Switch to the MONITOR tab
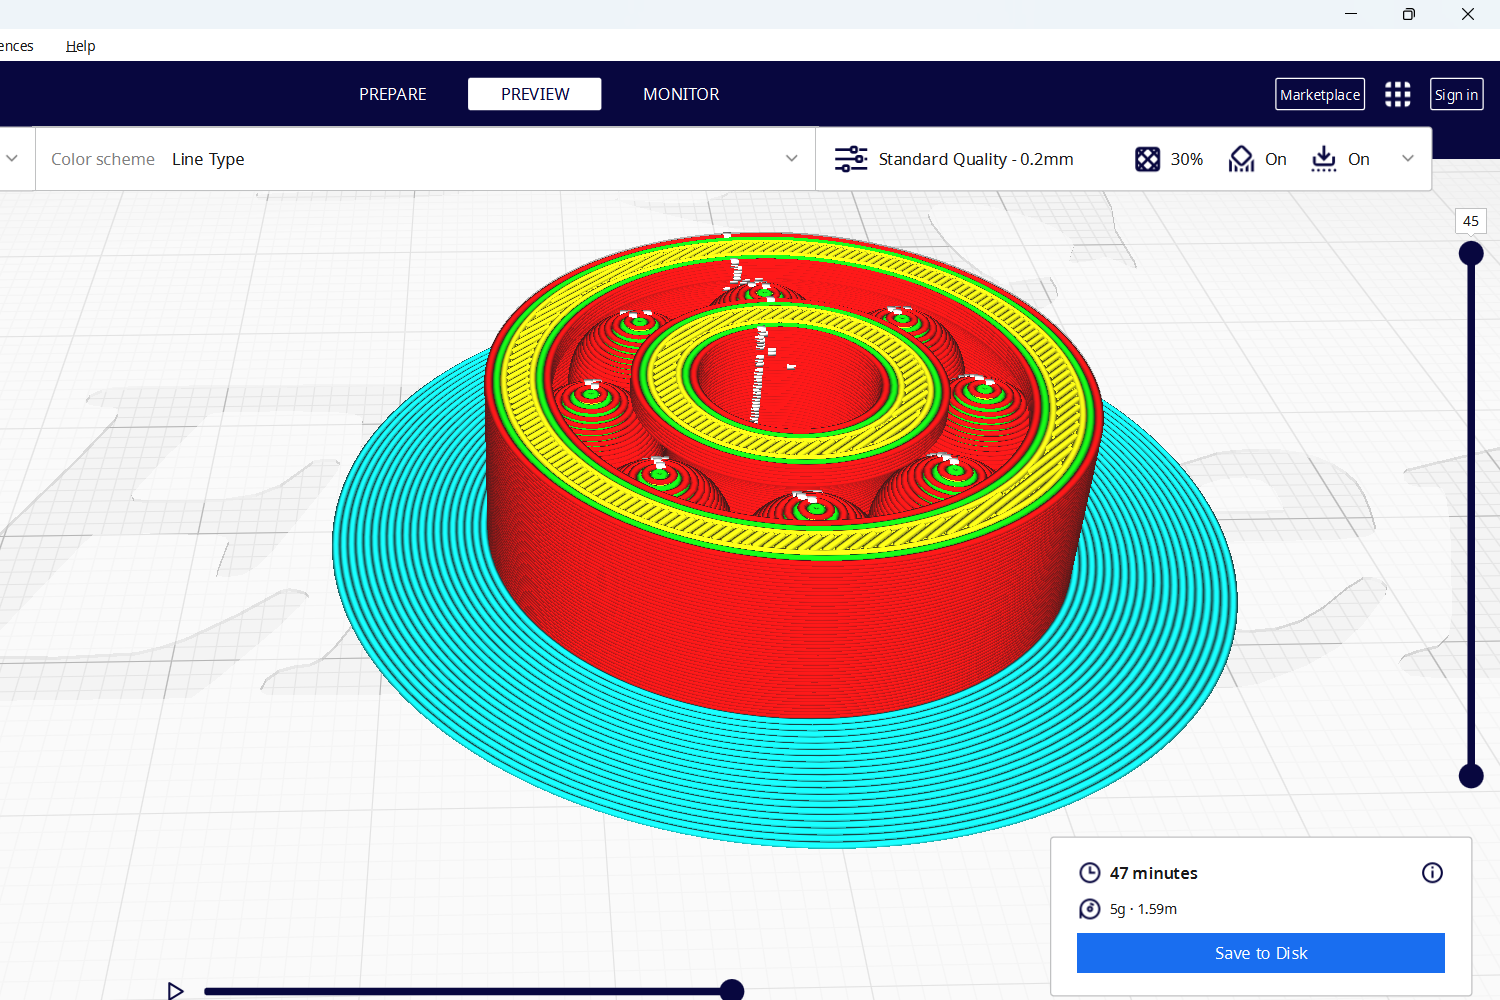The width and height of the screenshot is (1500, 1000). click(681, 93)
